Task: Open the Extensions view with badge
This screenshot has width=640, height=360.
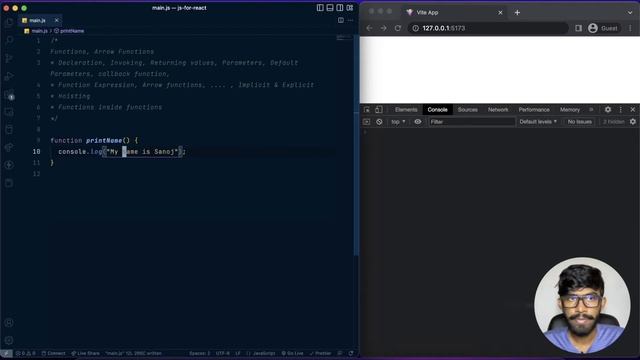Action: click(x=9, y=95)
